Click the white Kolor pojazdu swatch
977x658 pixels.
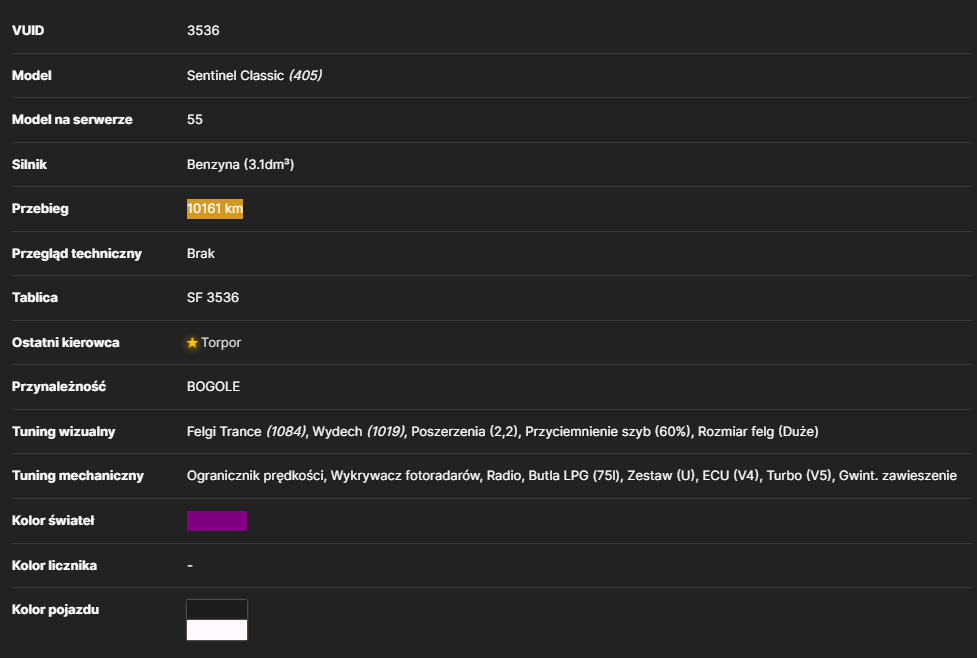[x=217, y=630]
